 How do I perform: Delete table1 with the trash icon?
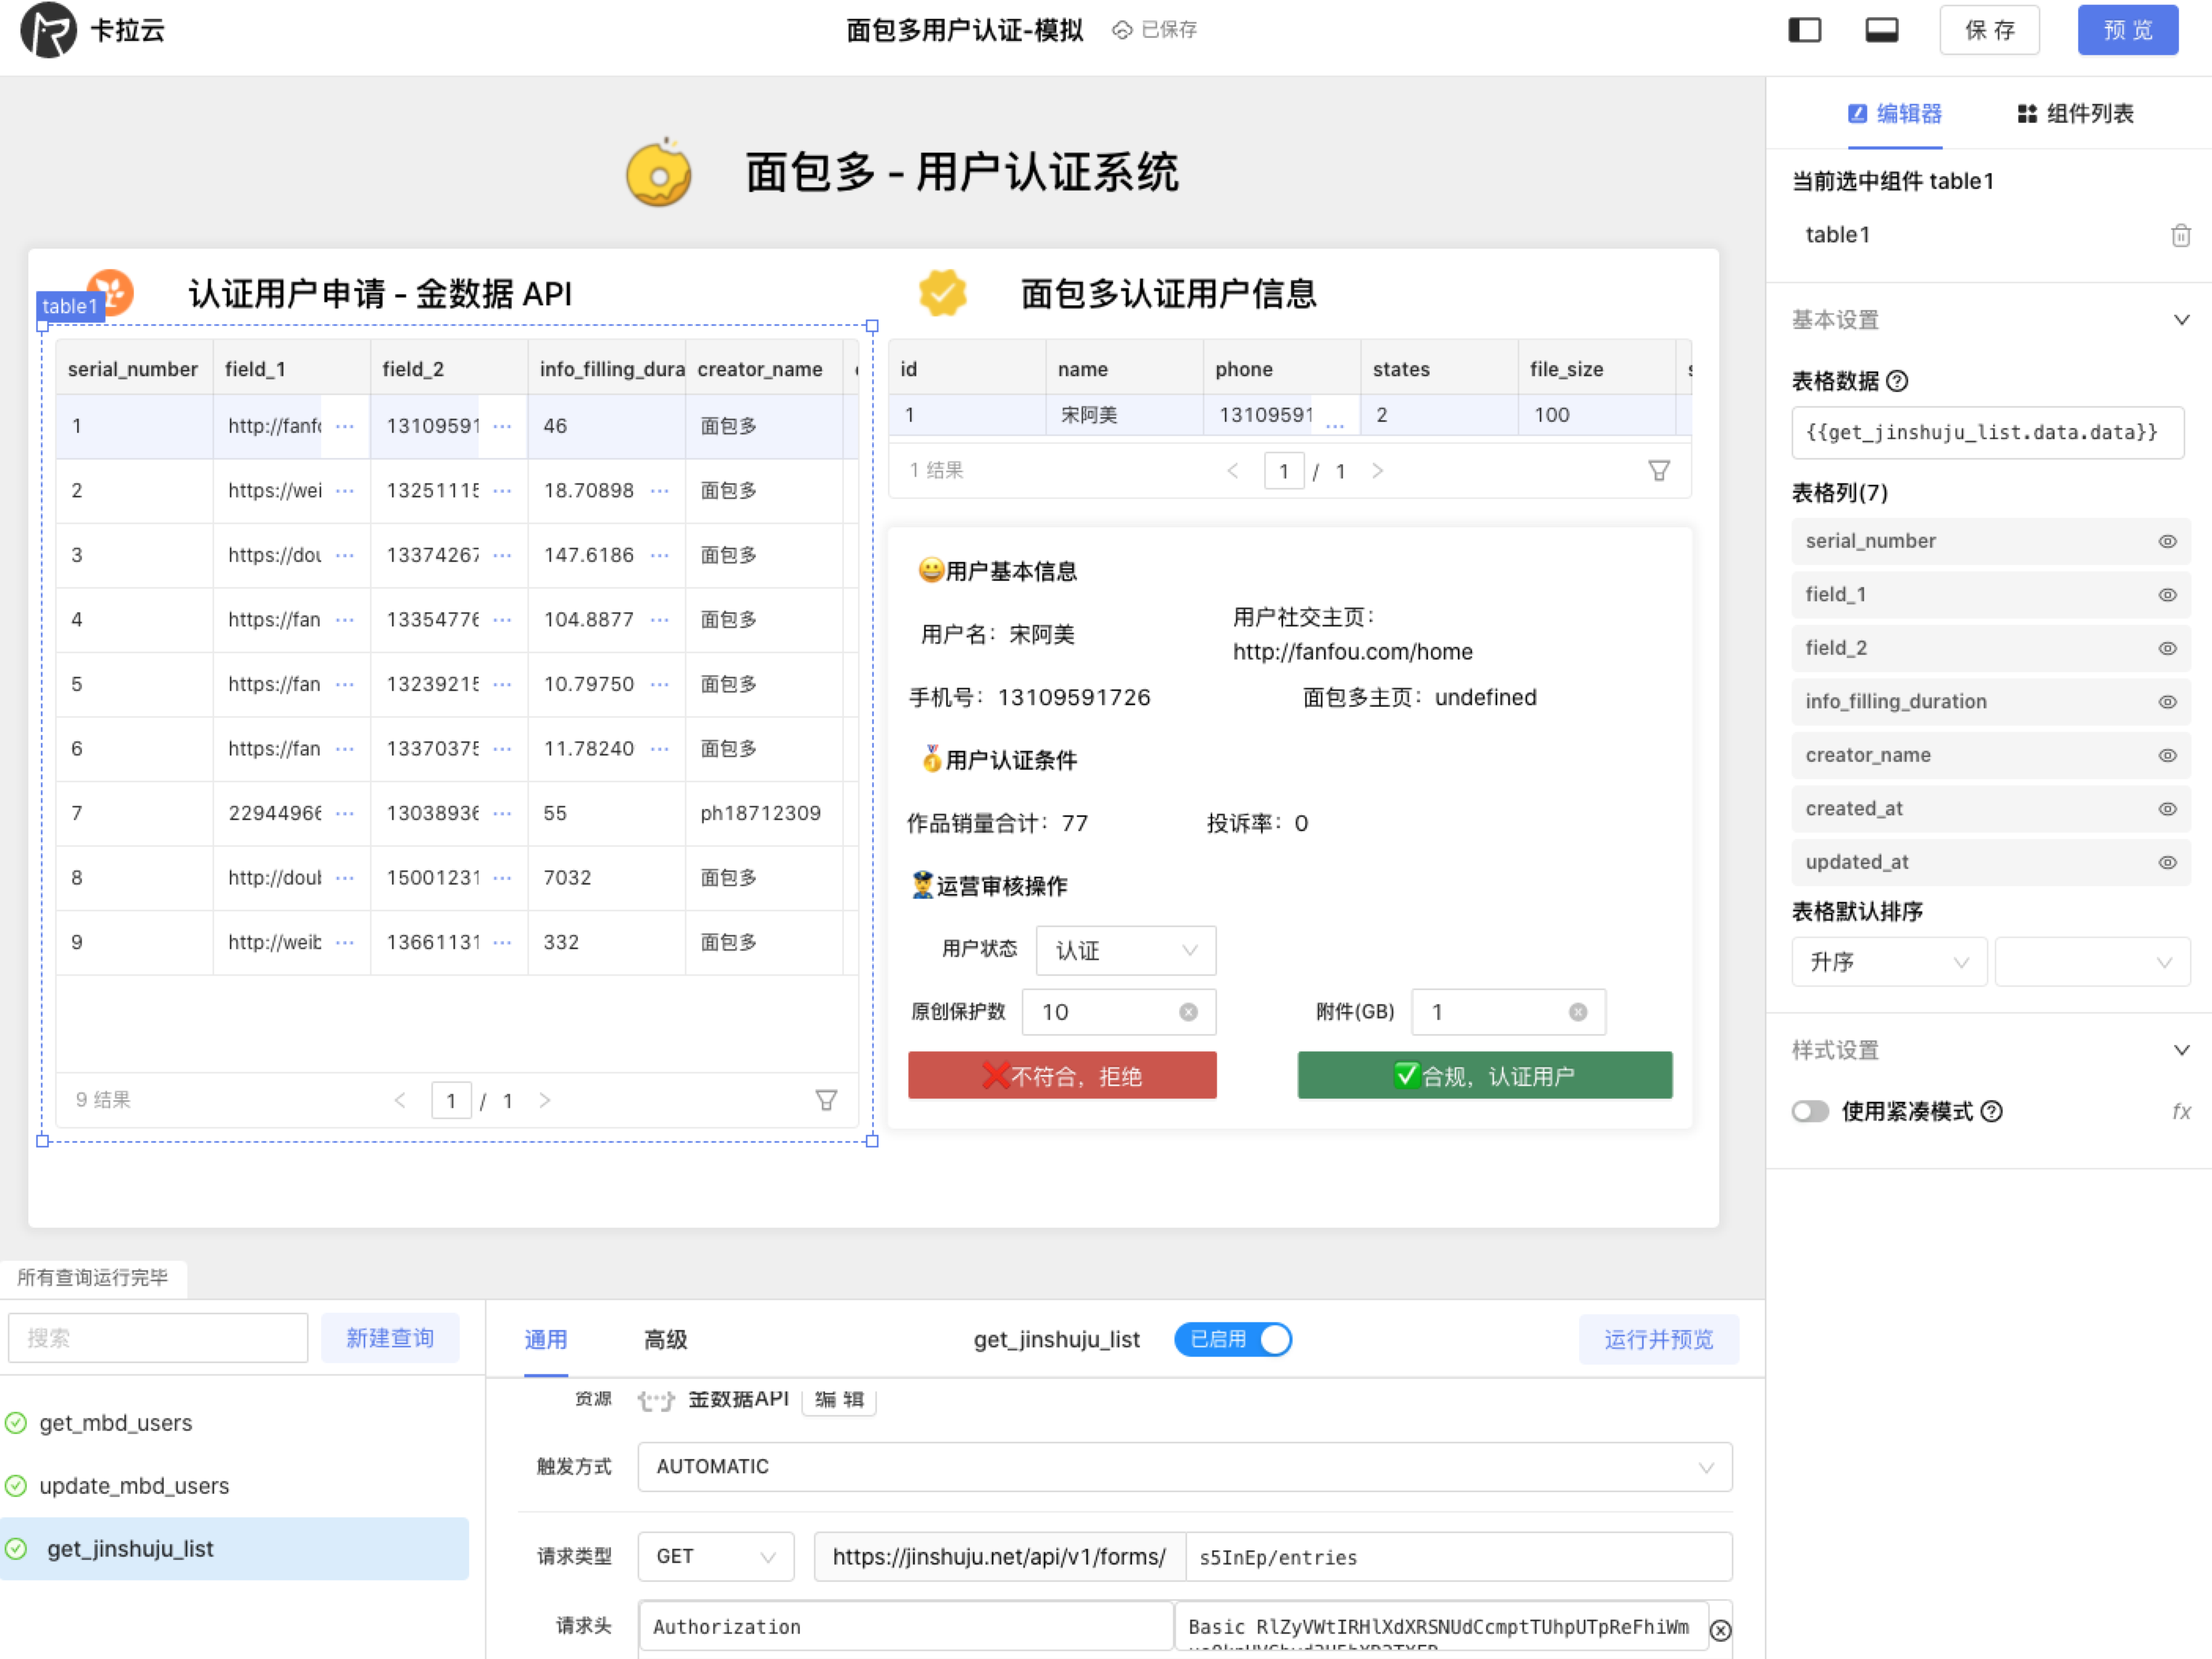[2180, 235]
